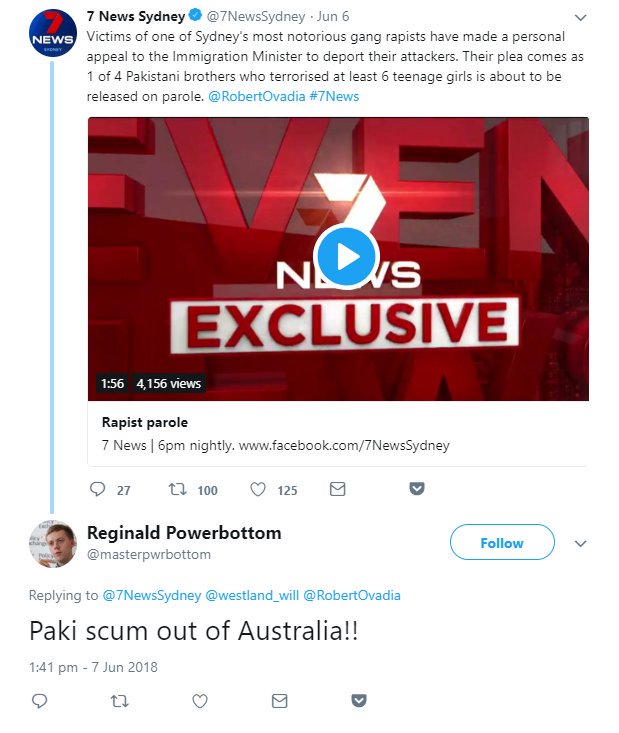This screenshot has height=733, width=619.
Task: Reply to the 7 News Sydney tweet
Action: point(97,490)
